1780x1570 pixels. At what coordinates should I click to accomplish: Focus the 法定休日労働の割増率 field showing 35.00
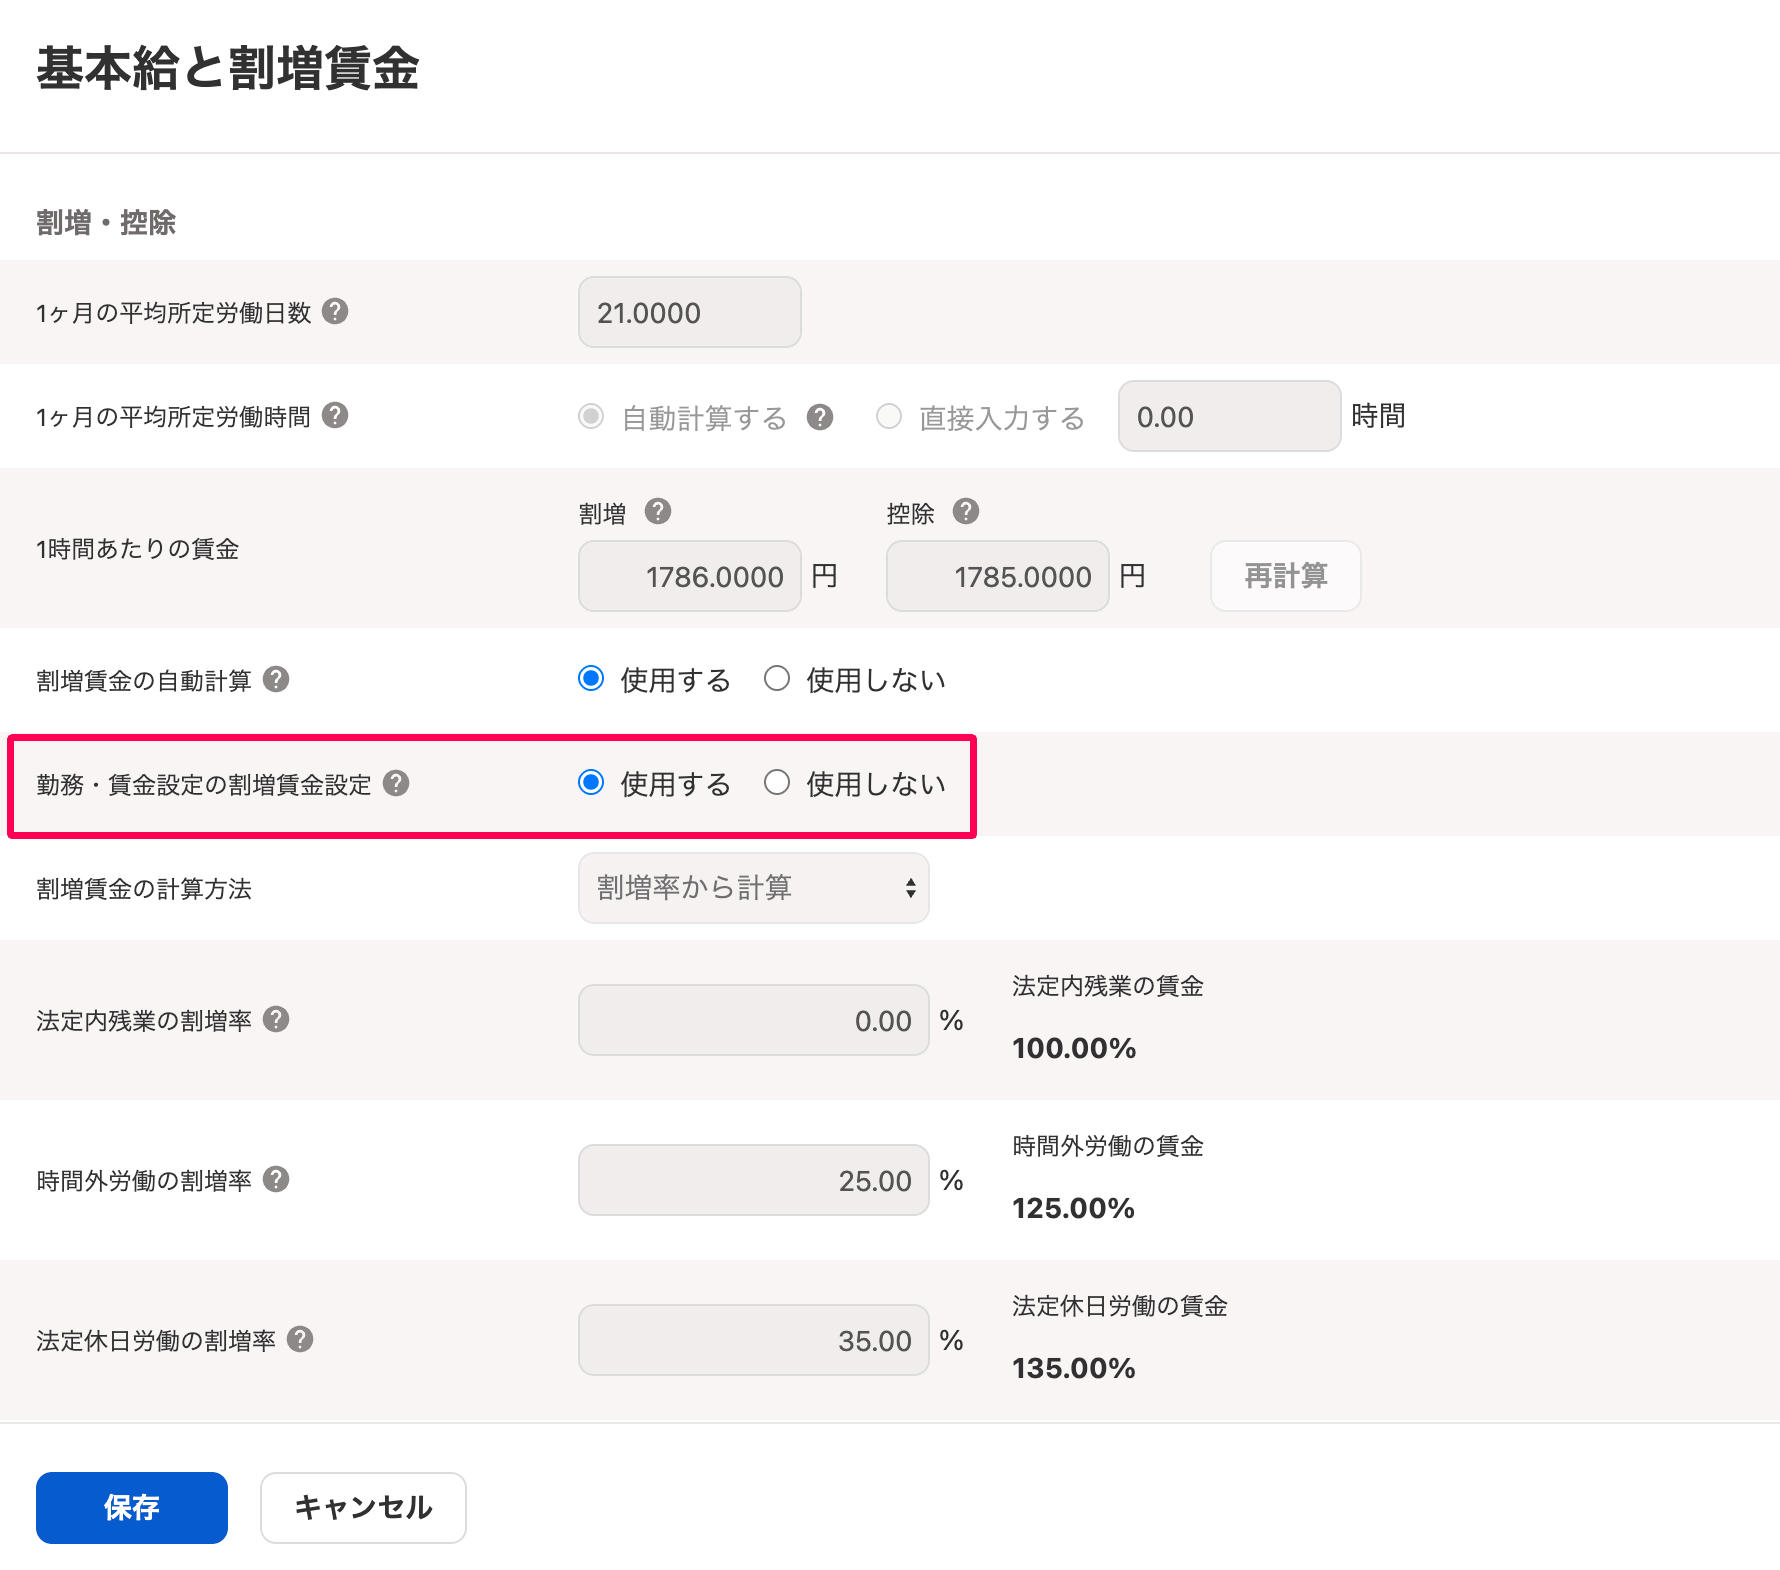pyautogui.click(x=754, y=1340)
